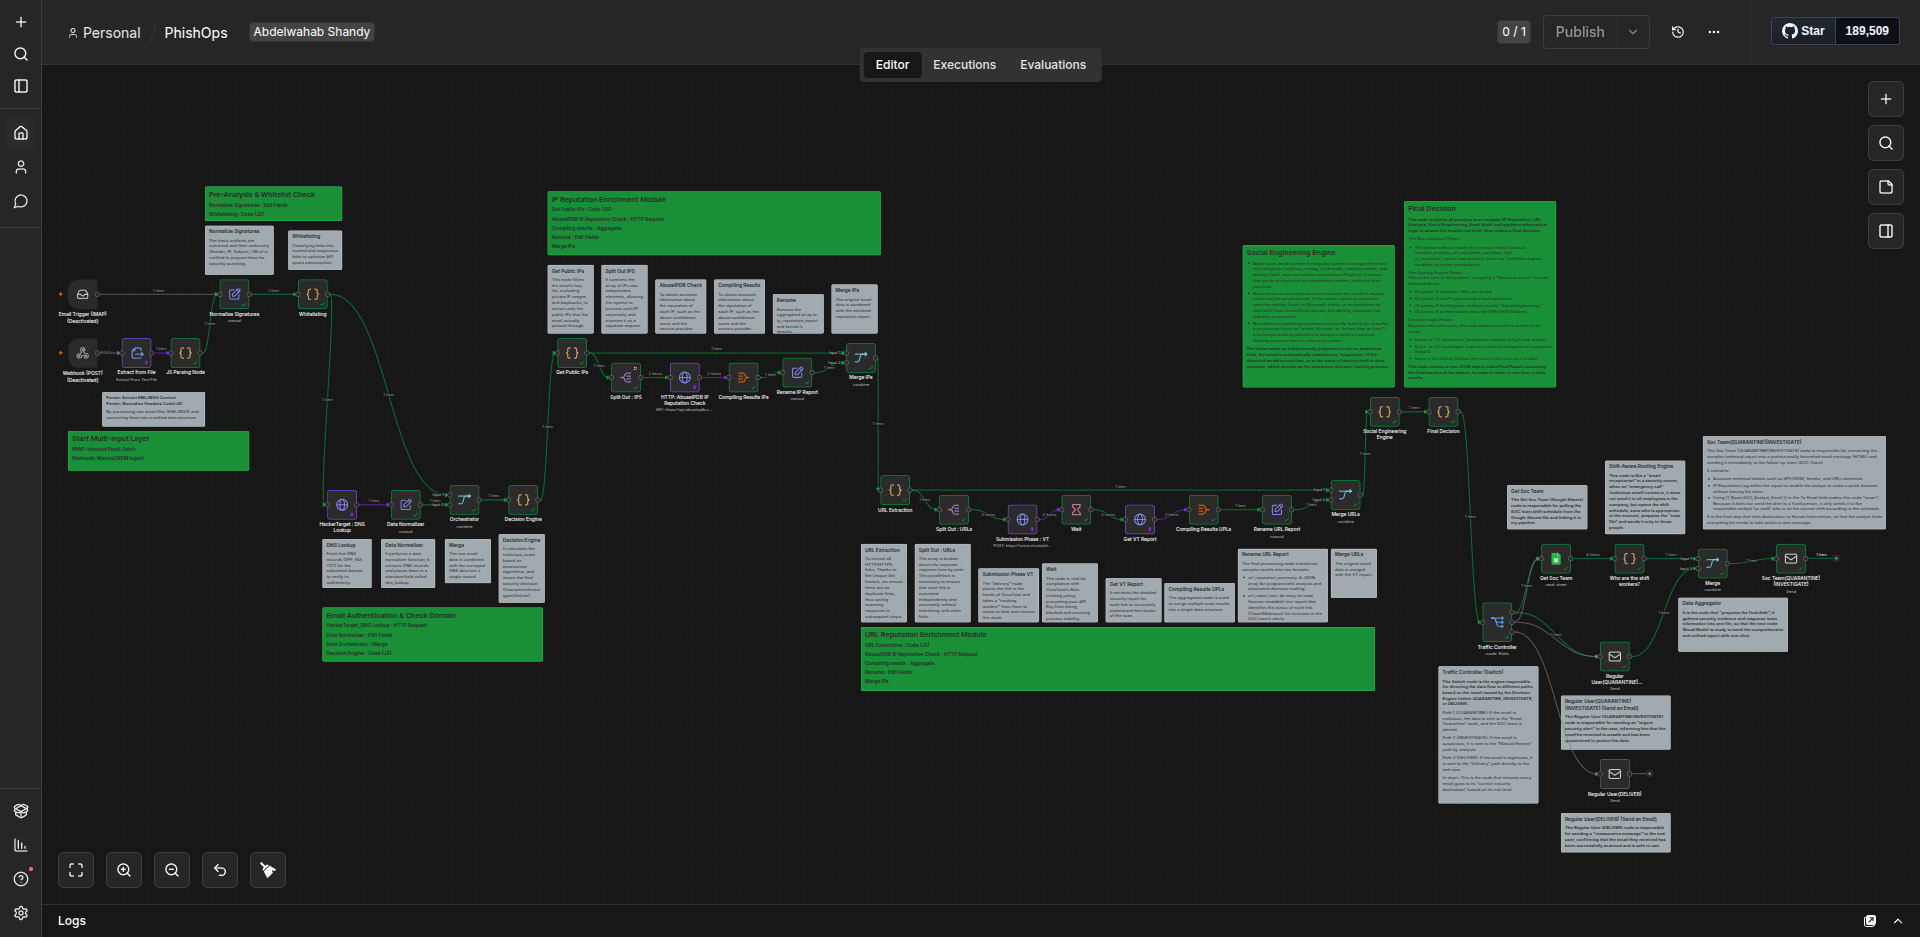Switch to the Executions tab
1920x937 pixels.
964,65
